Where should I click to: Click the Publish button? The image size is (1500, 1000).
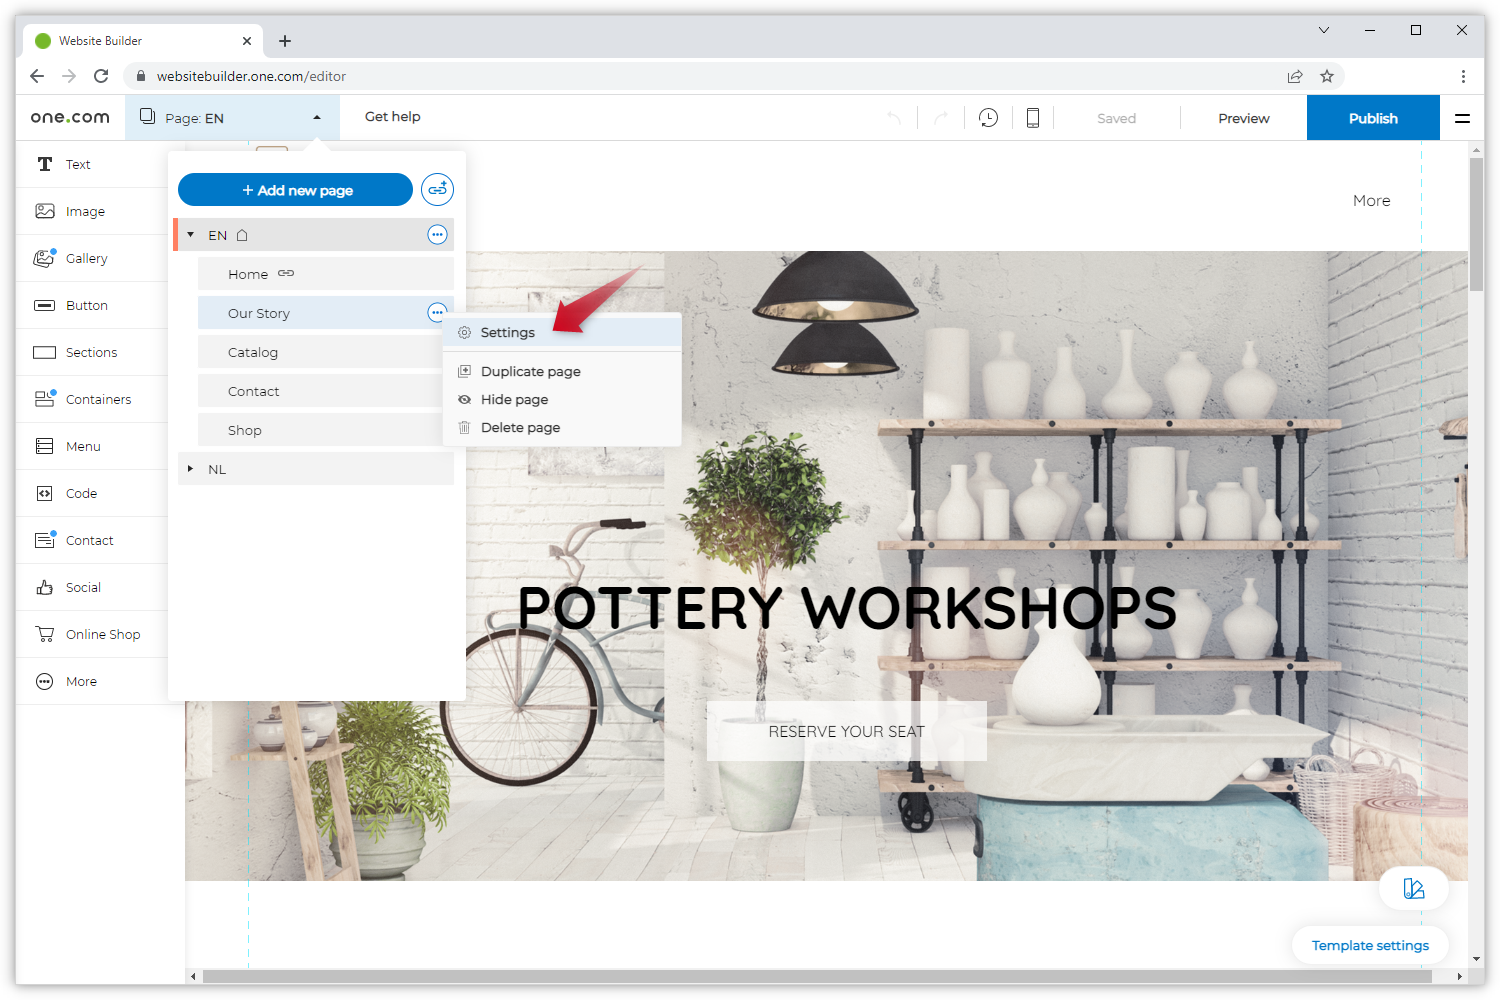pyautogui.click(x=1372, y=118)
